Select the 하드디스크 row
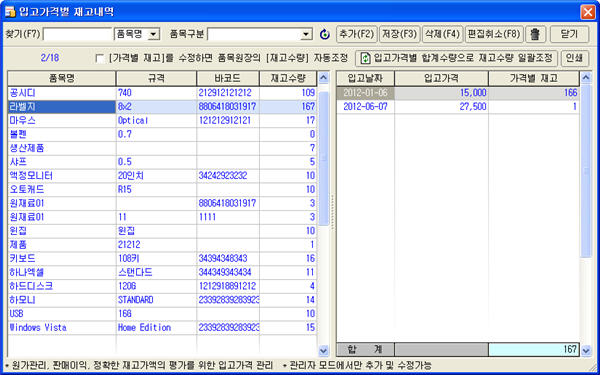The image size is (600, 375). point(162,286)
